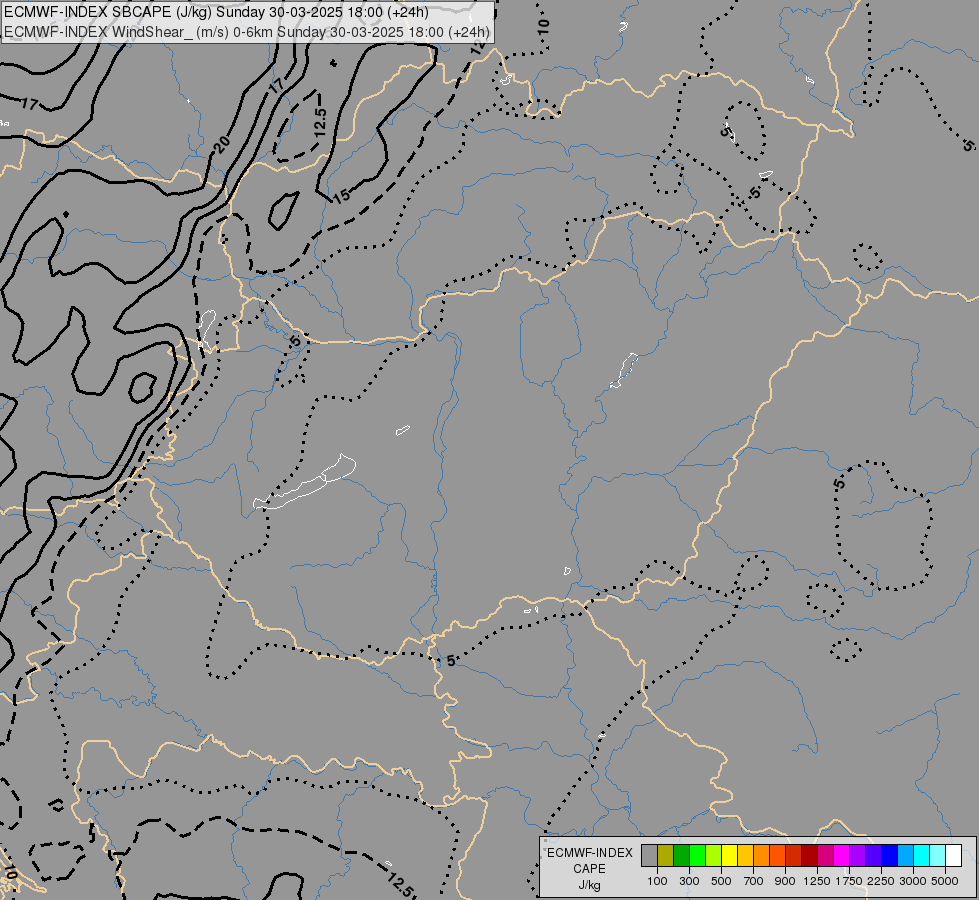
Task: Click the dark red swatch before 1250
Action: (x=809, y=855)
